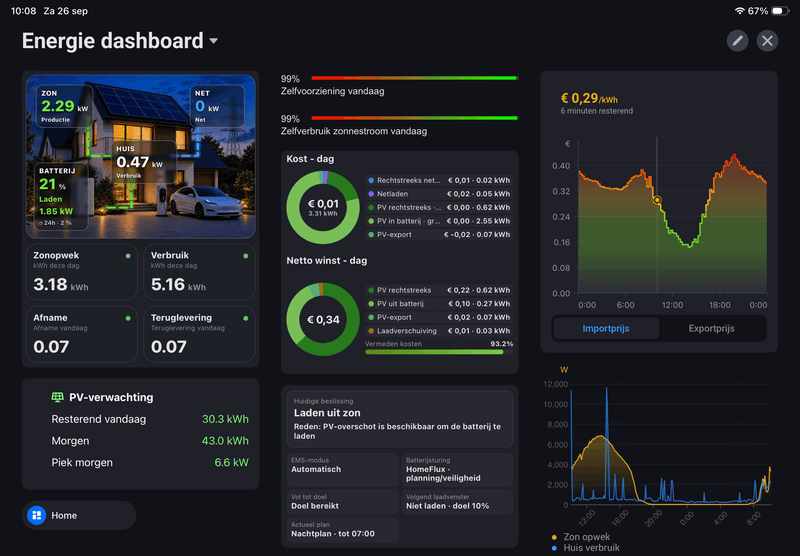Switch to the Importprijs tab
The height and width of the screenshot is (556, 800).
point(606,328)
